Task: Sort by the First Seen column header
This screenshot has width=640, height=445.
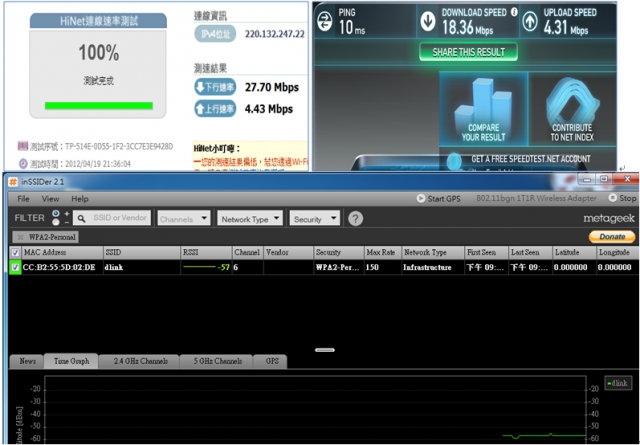Action: [486, 252]
